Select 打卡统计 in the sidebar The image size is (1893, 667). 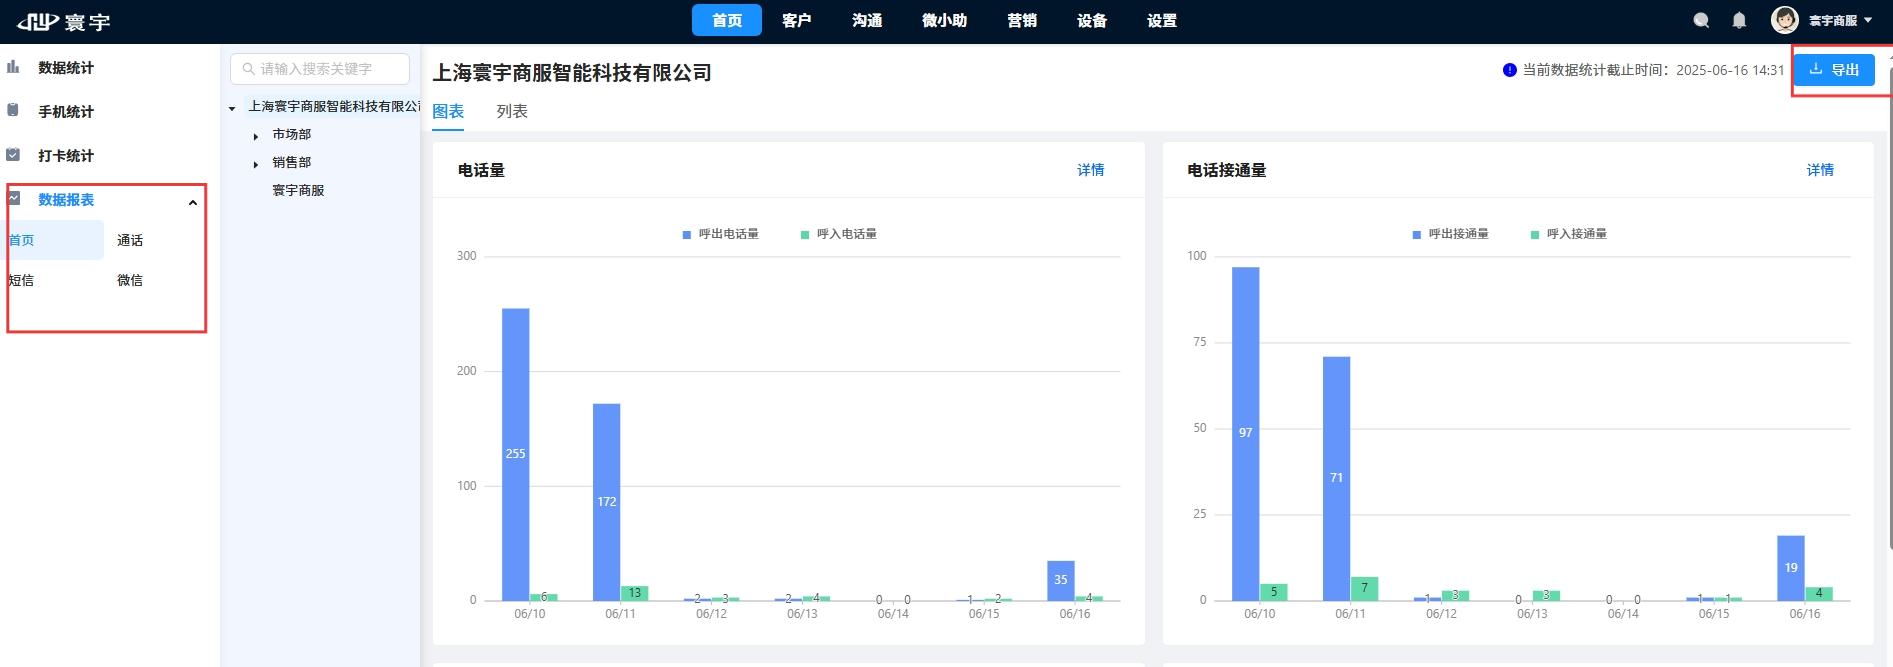66,156
